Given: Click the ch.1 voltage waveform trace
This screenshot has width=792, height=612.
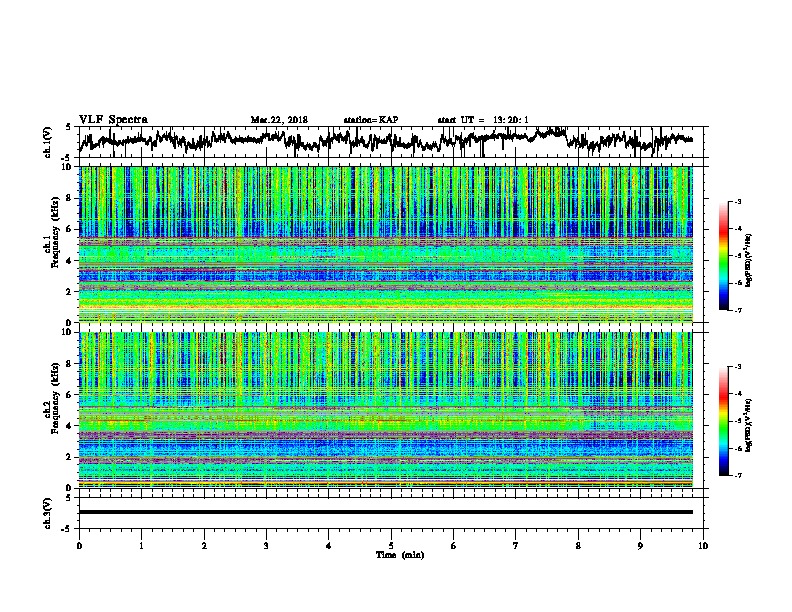Looking at the screenshot, I should point(386,141).
